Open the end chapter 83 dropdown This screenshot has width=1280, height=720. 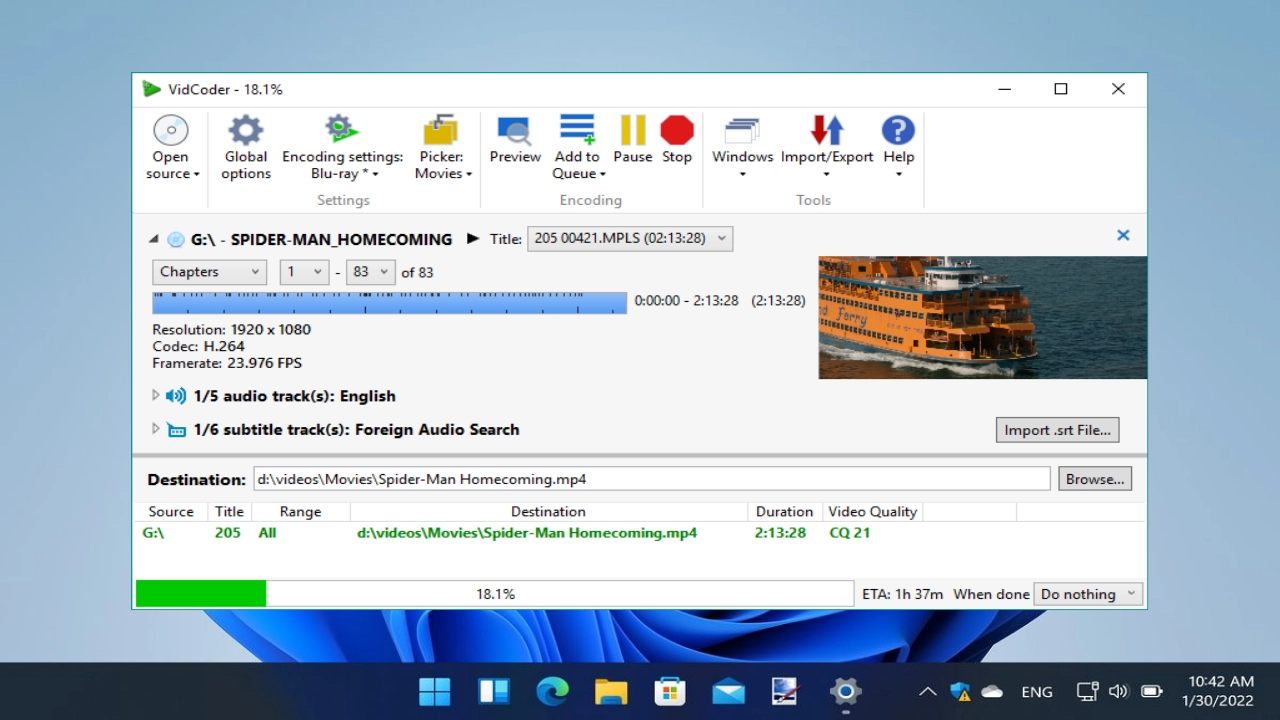(x=370, y=272)
